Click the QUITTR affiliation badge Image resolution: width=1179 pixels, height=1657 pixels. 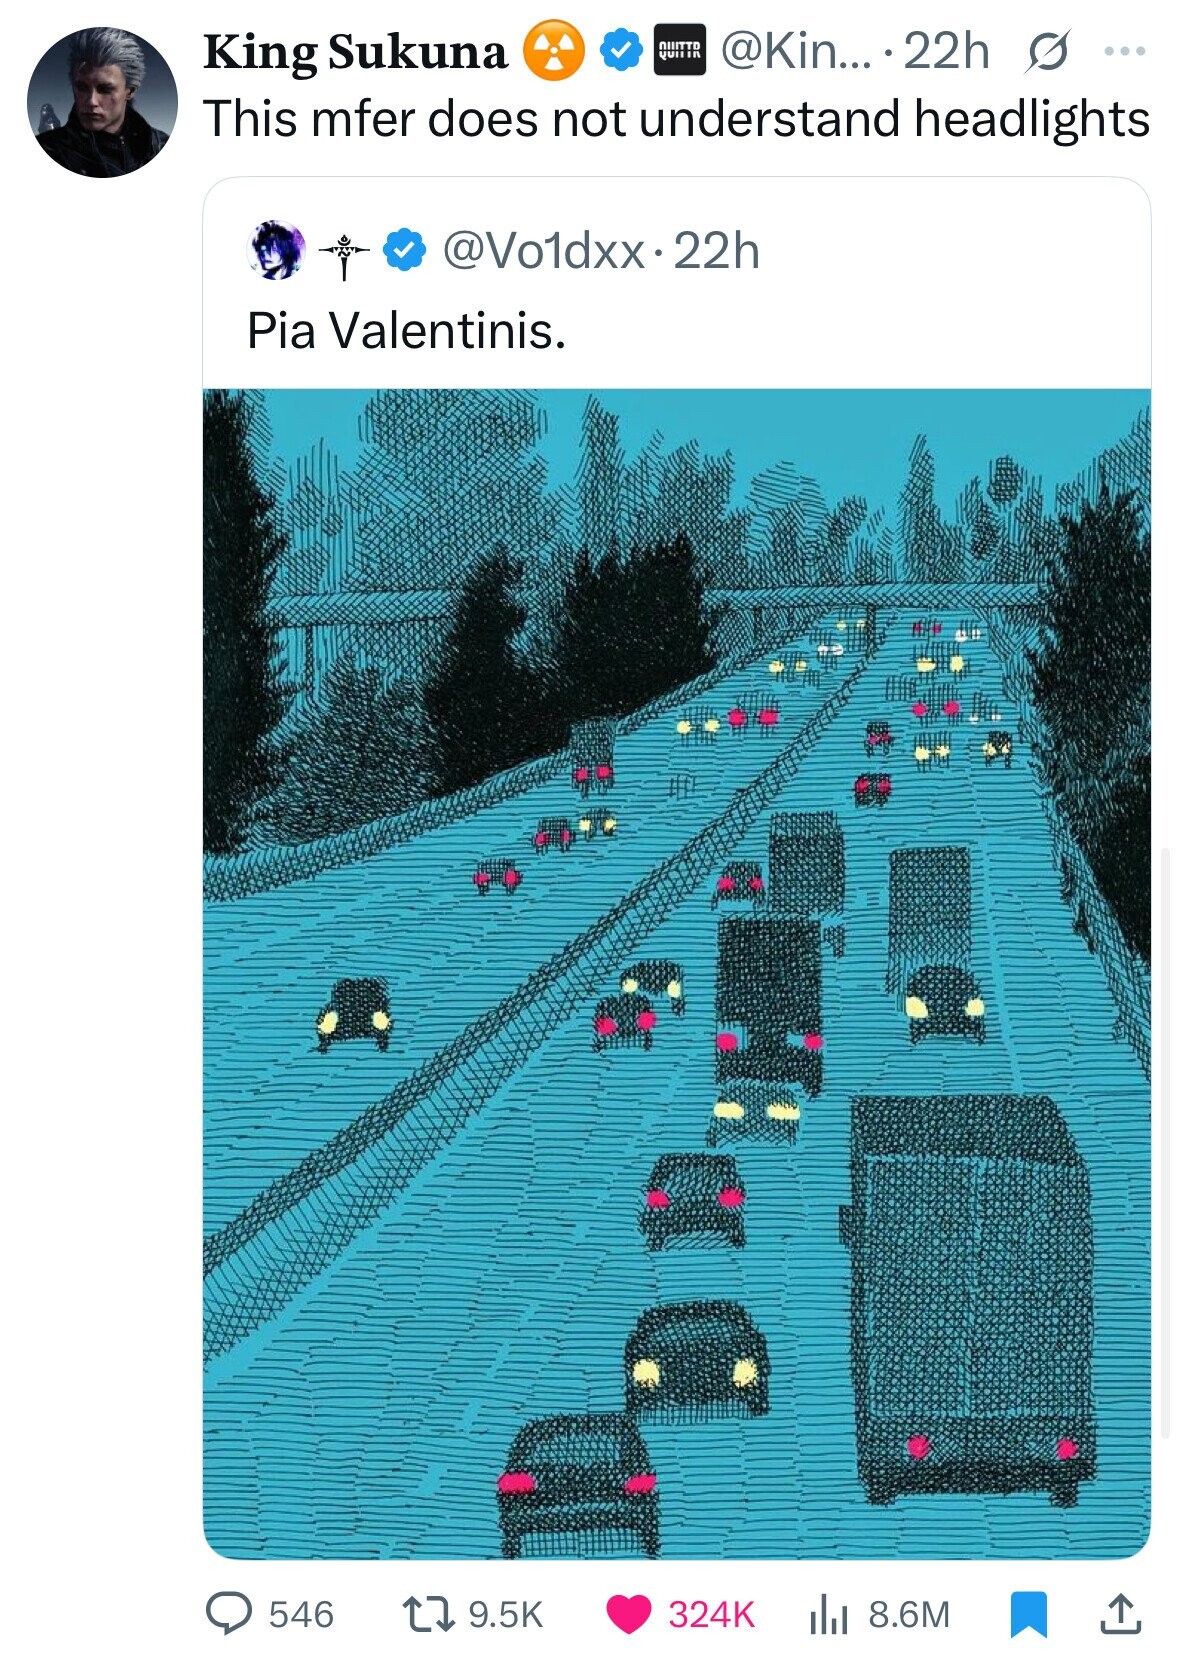pyautogui.click(x=679, y=52)
